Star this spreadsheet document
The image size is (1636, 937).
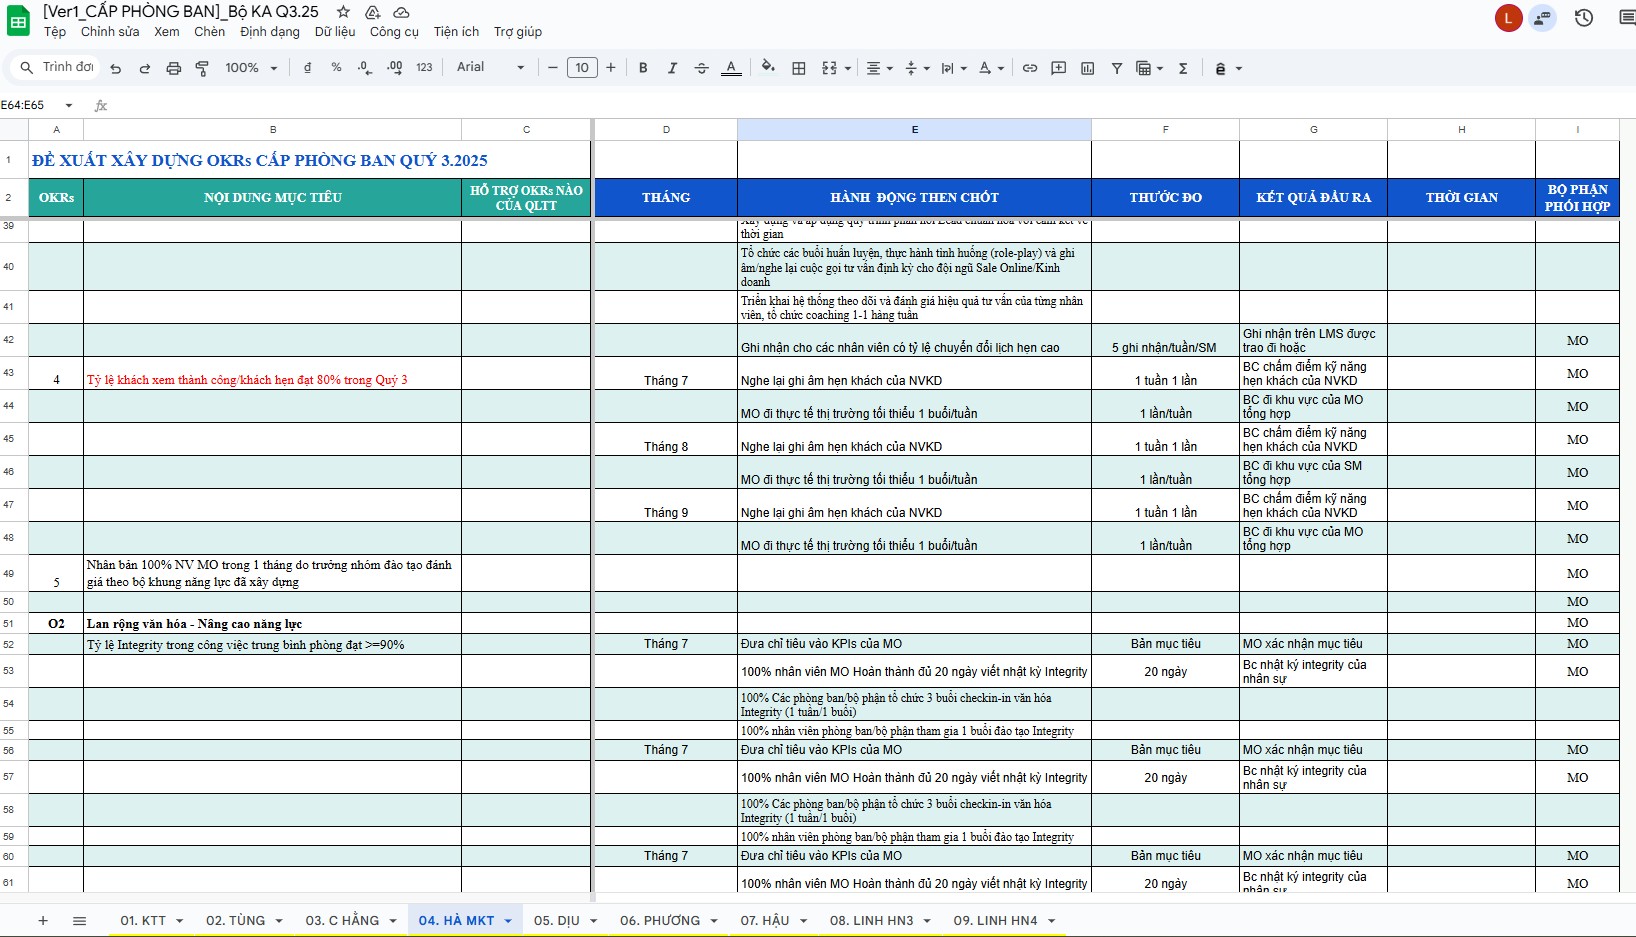[343, 12]
